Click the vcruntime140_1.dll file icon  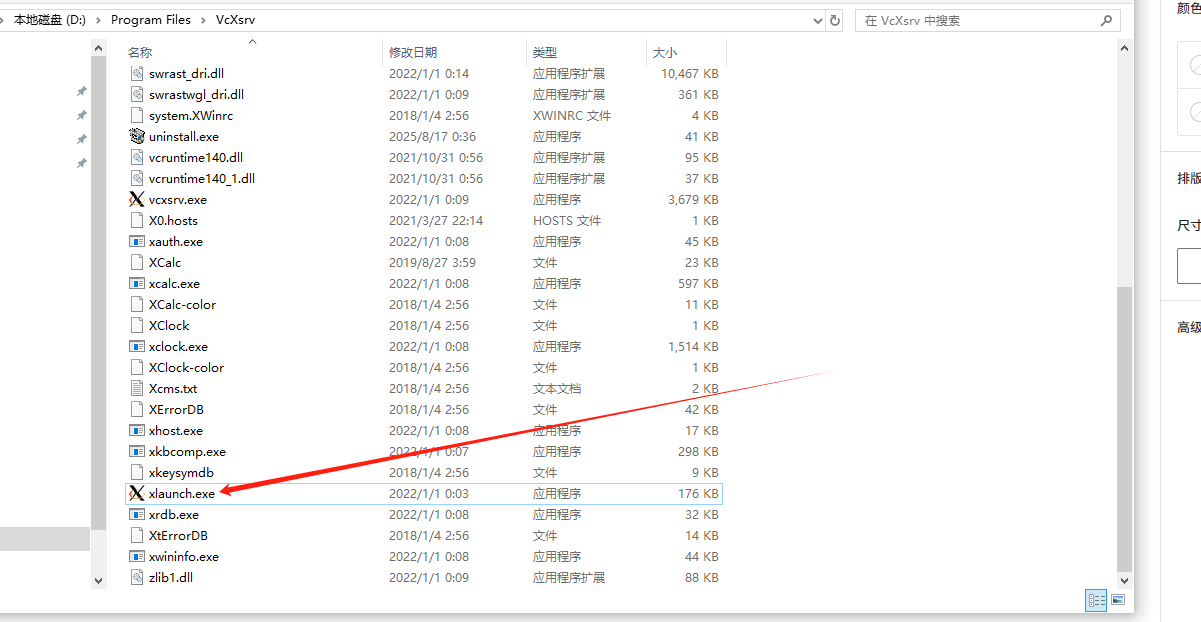(138, 179)
